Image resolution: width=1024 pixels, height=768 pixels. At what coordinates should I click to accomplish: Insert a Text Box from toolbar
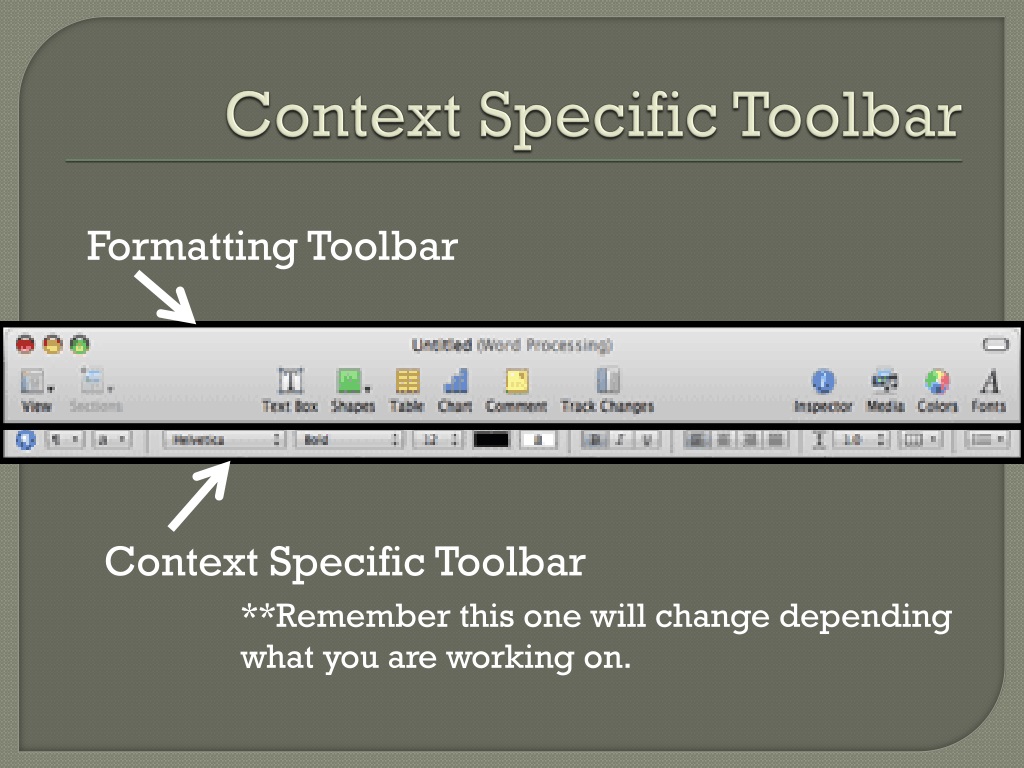(x=290, y=390)
